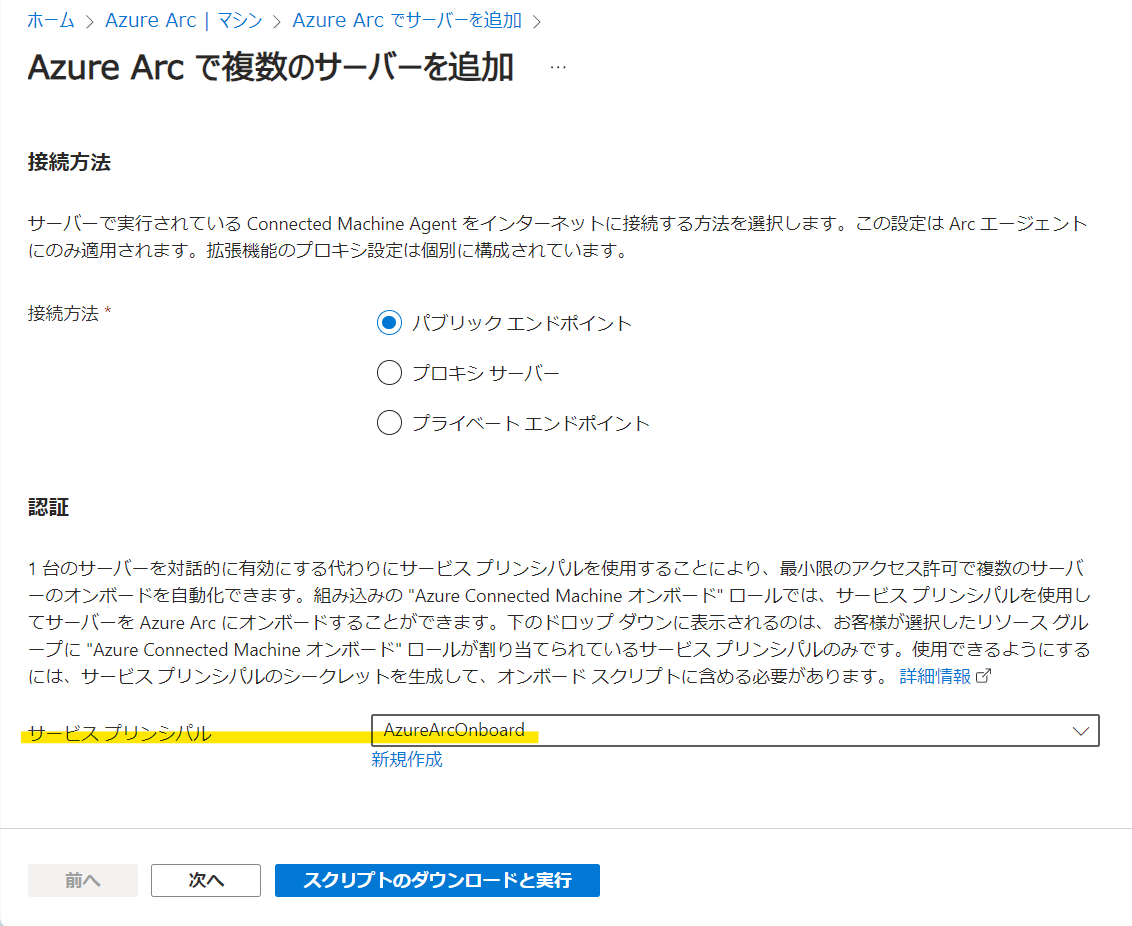Click the first breadcrumb separator chevron after ホーム
Image resolution: width=1132 pixels, height=926 pixels.
click(x=90, y=21)
